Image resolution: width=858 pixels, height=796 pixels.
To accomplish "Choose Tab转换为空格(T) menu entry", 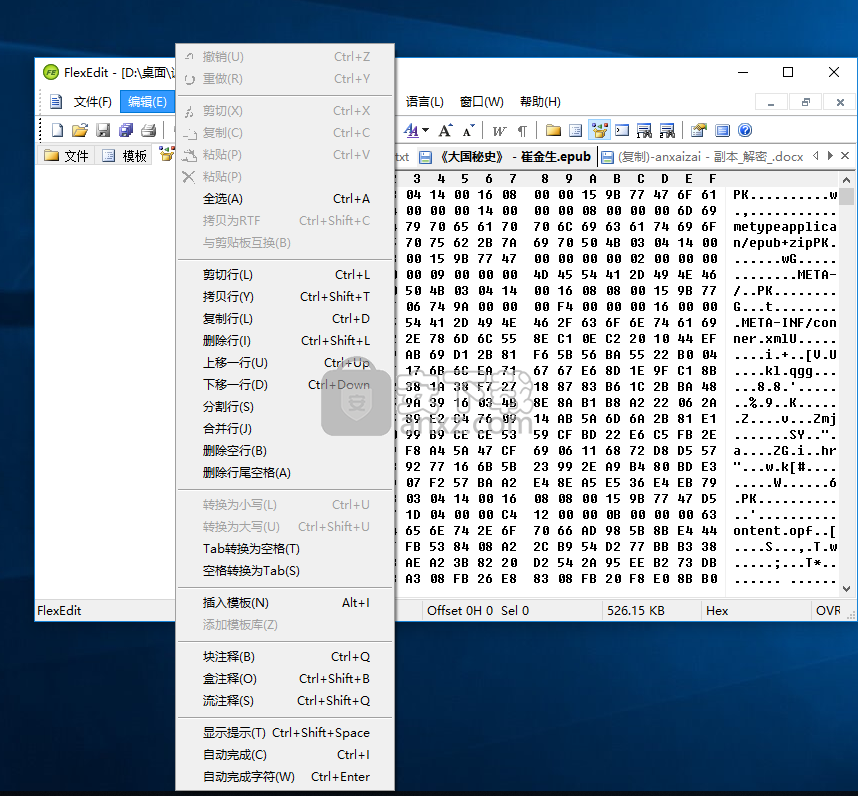I will (285, 548).
